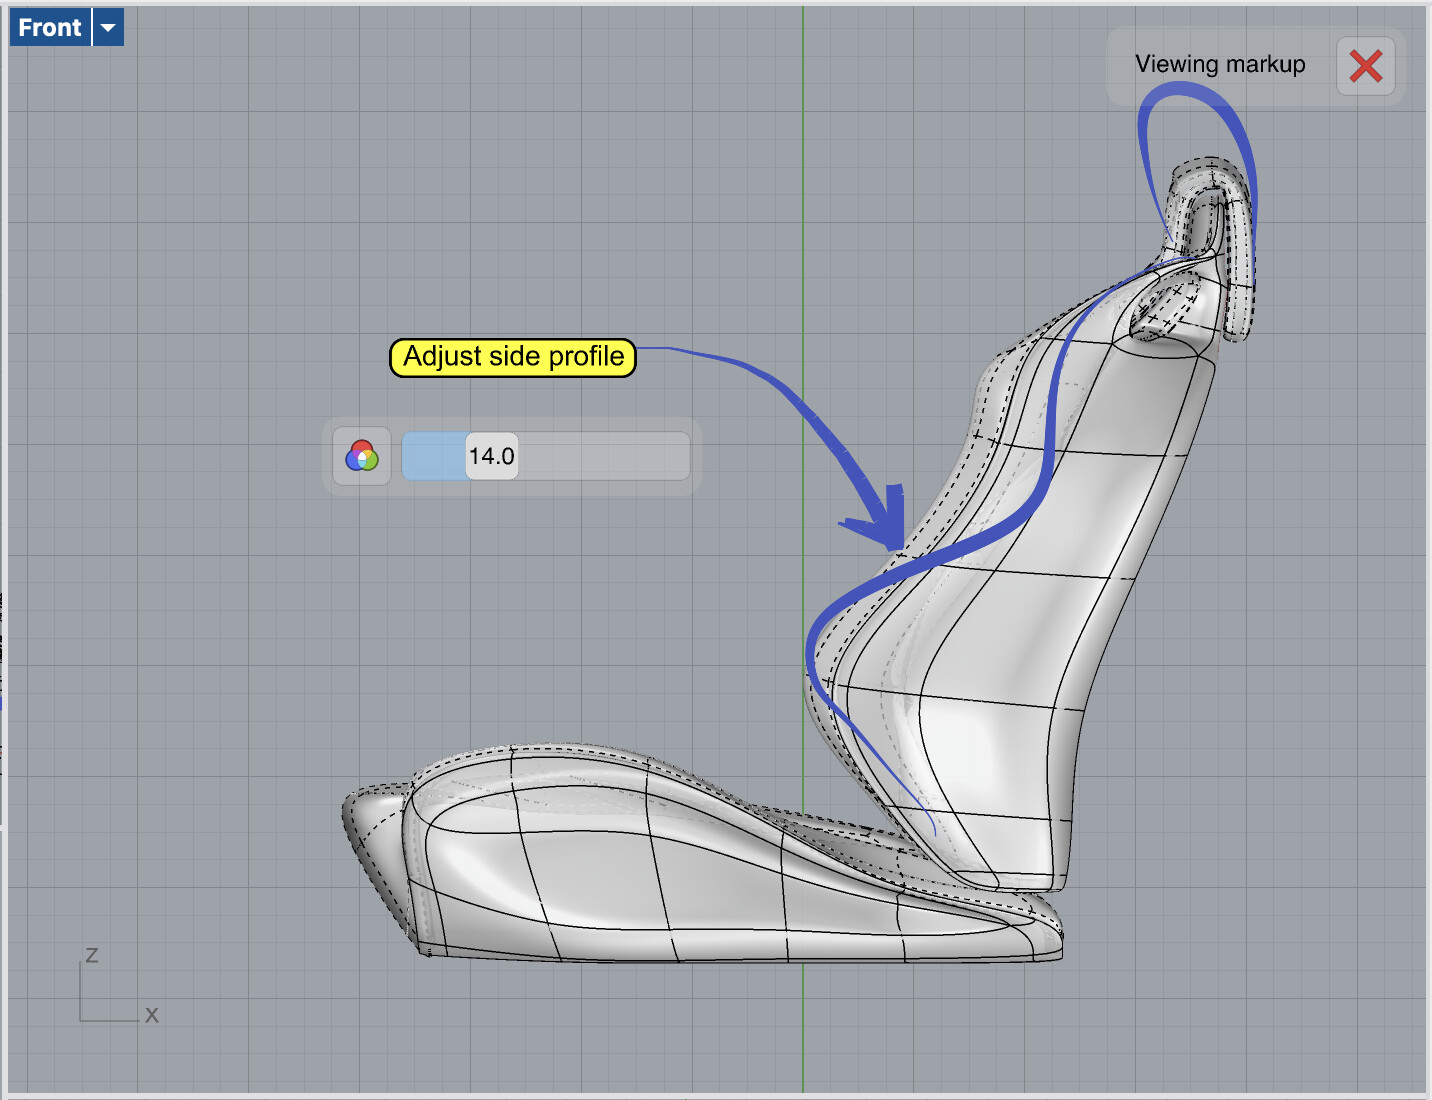Click the Front viewport title label

[x=50, y=27]
